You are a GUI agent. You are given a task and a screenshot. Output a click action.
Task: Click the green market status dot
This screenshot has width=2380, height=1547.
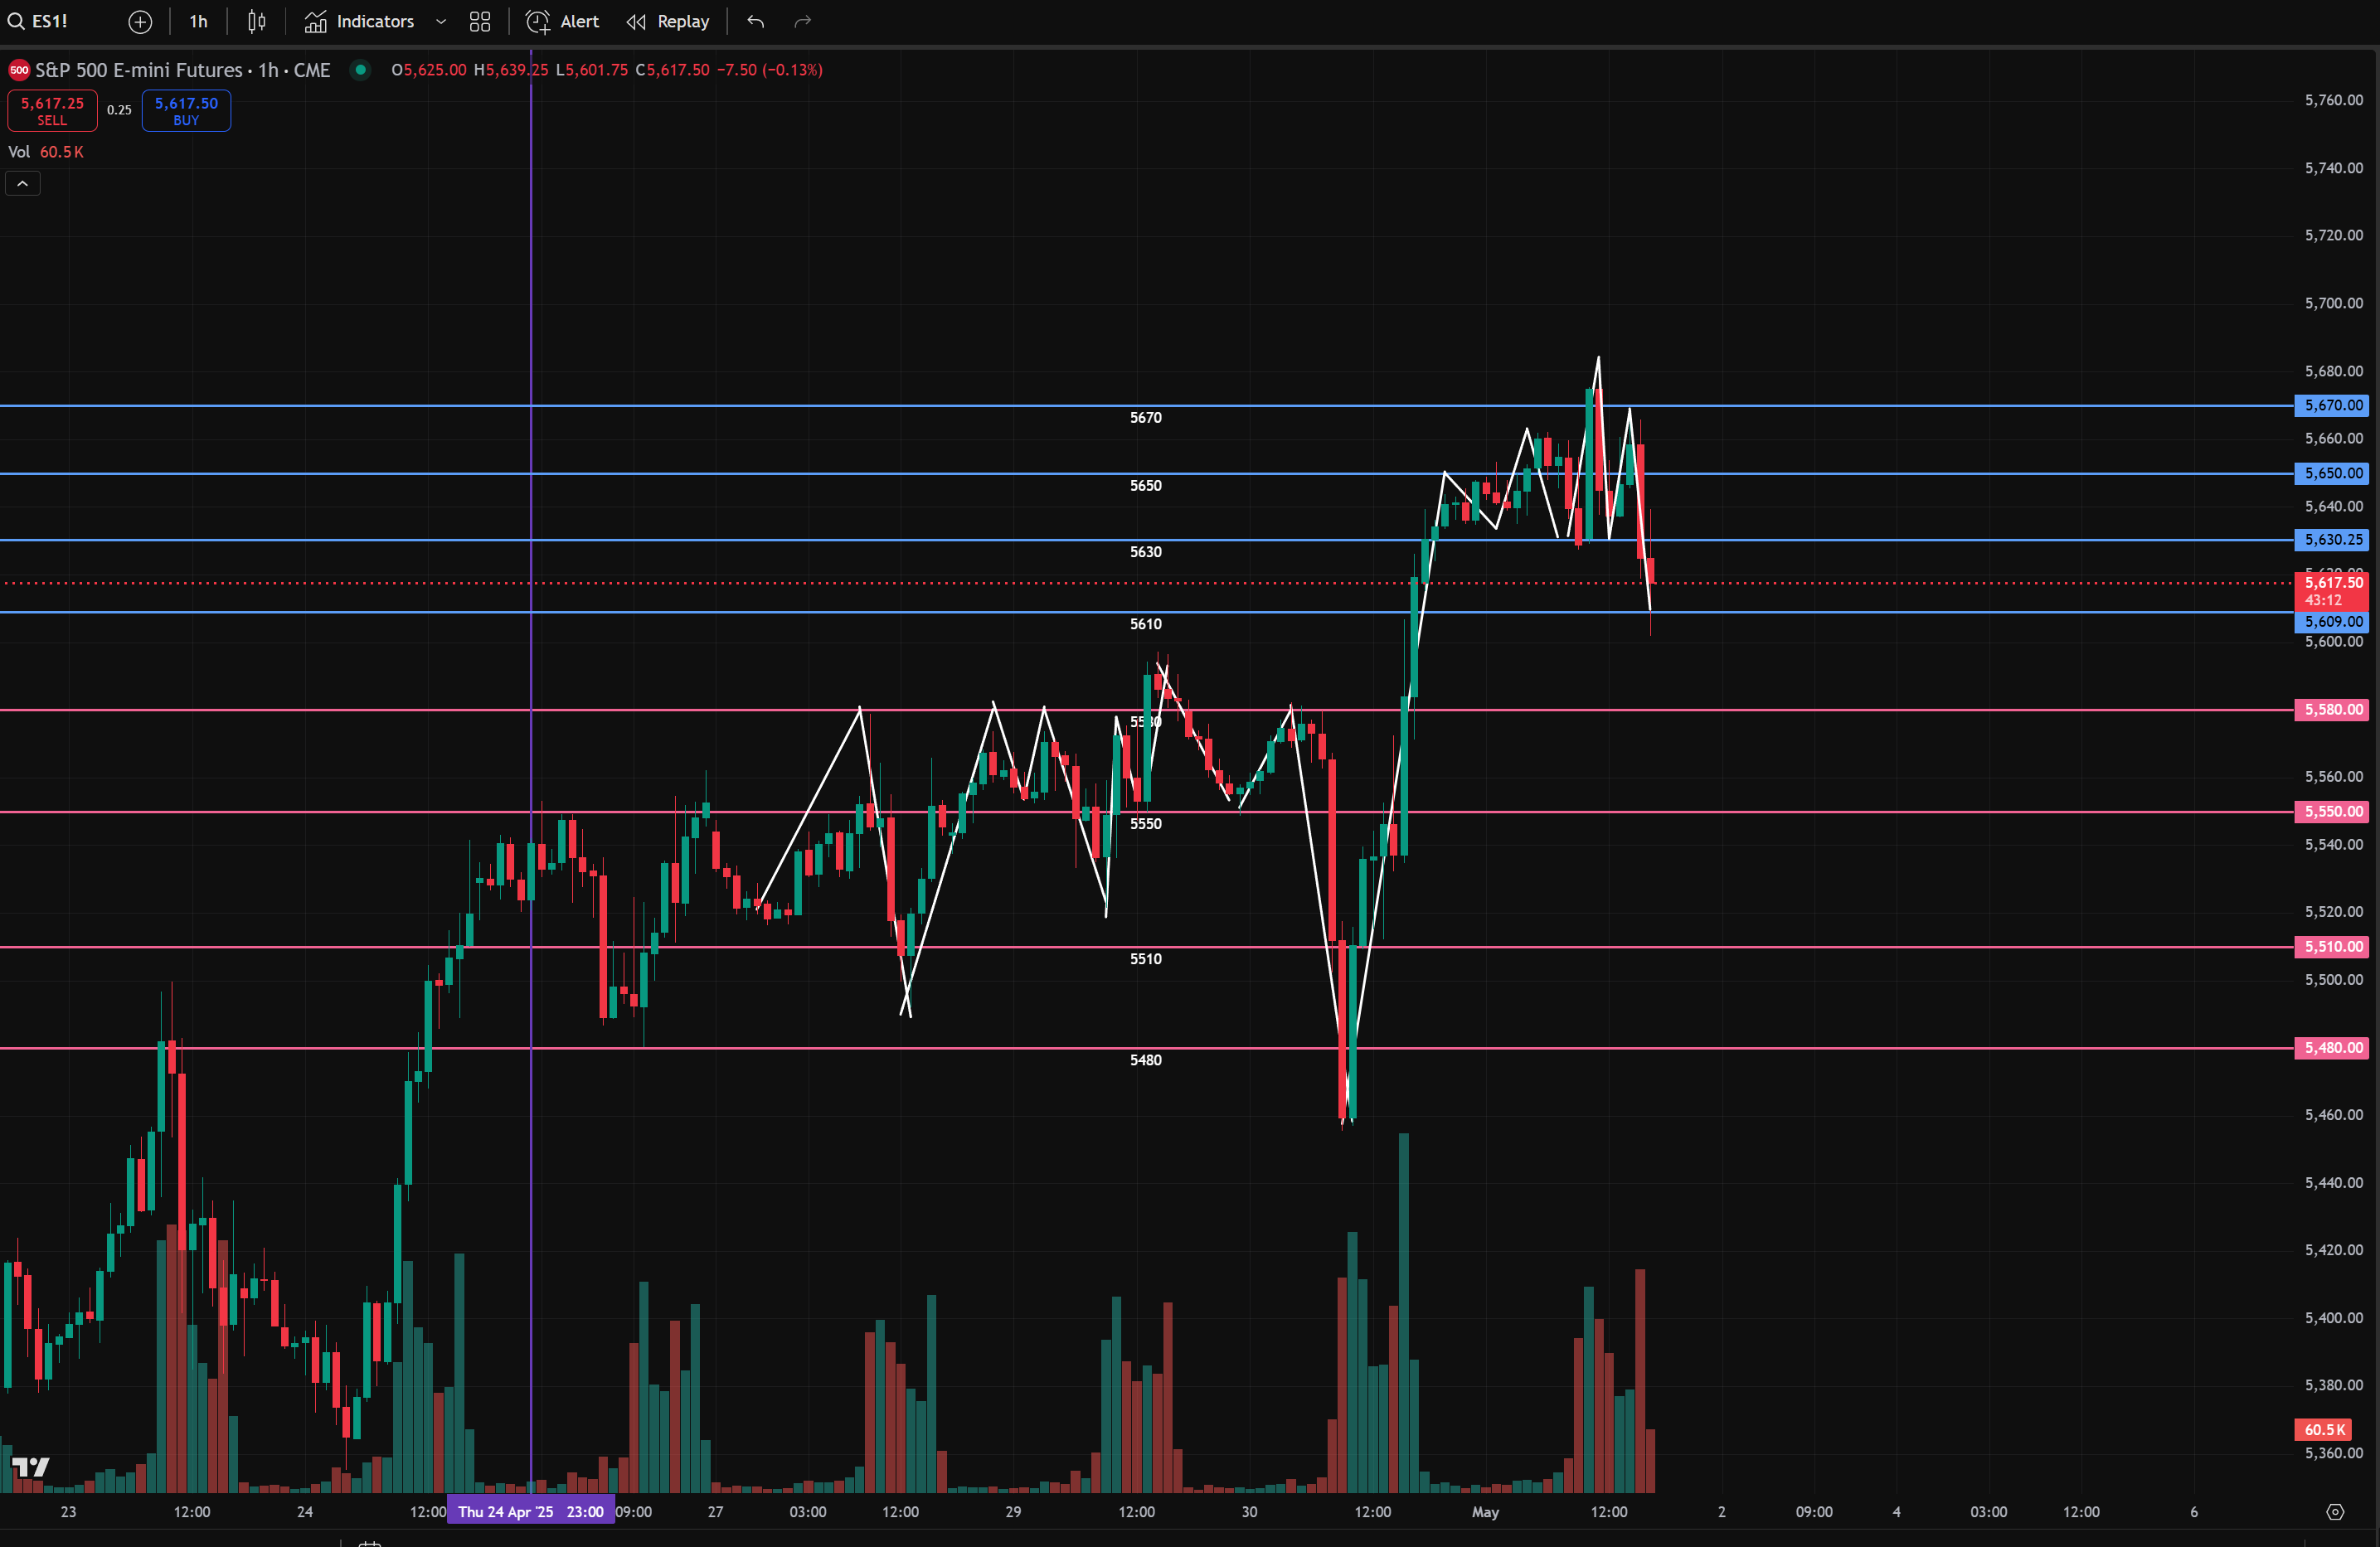tap(361, 69)
